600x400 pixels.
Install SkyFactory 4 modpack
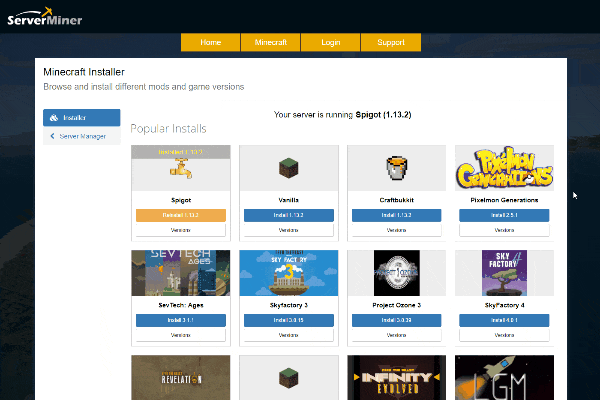pyautogui.click(x=504, y=320)
